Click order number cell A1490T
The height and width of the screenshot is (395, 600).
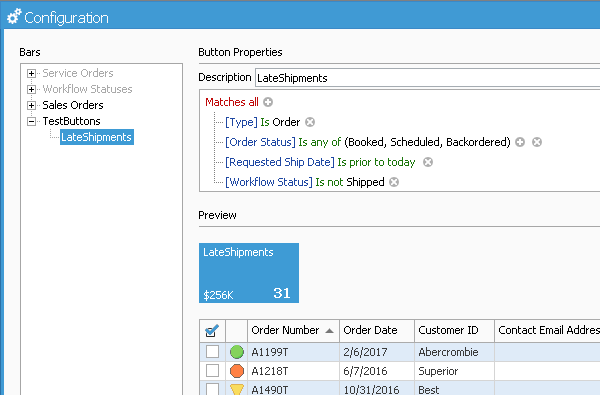coord(293,389)
